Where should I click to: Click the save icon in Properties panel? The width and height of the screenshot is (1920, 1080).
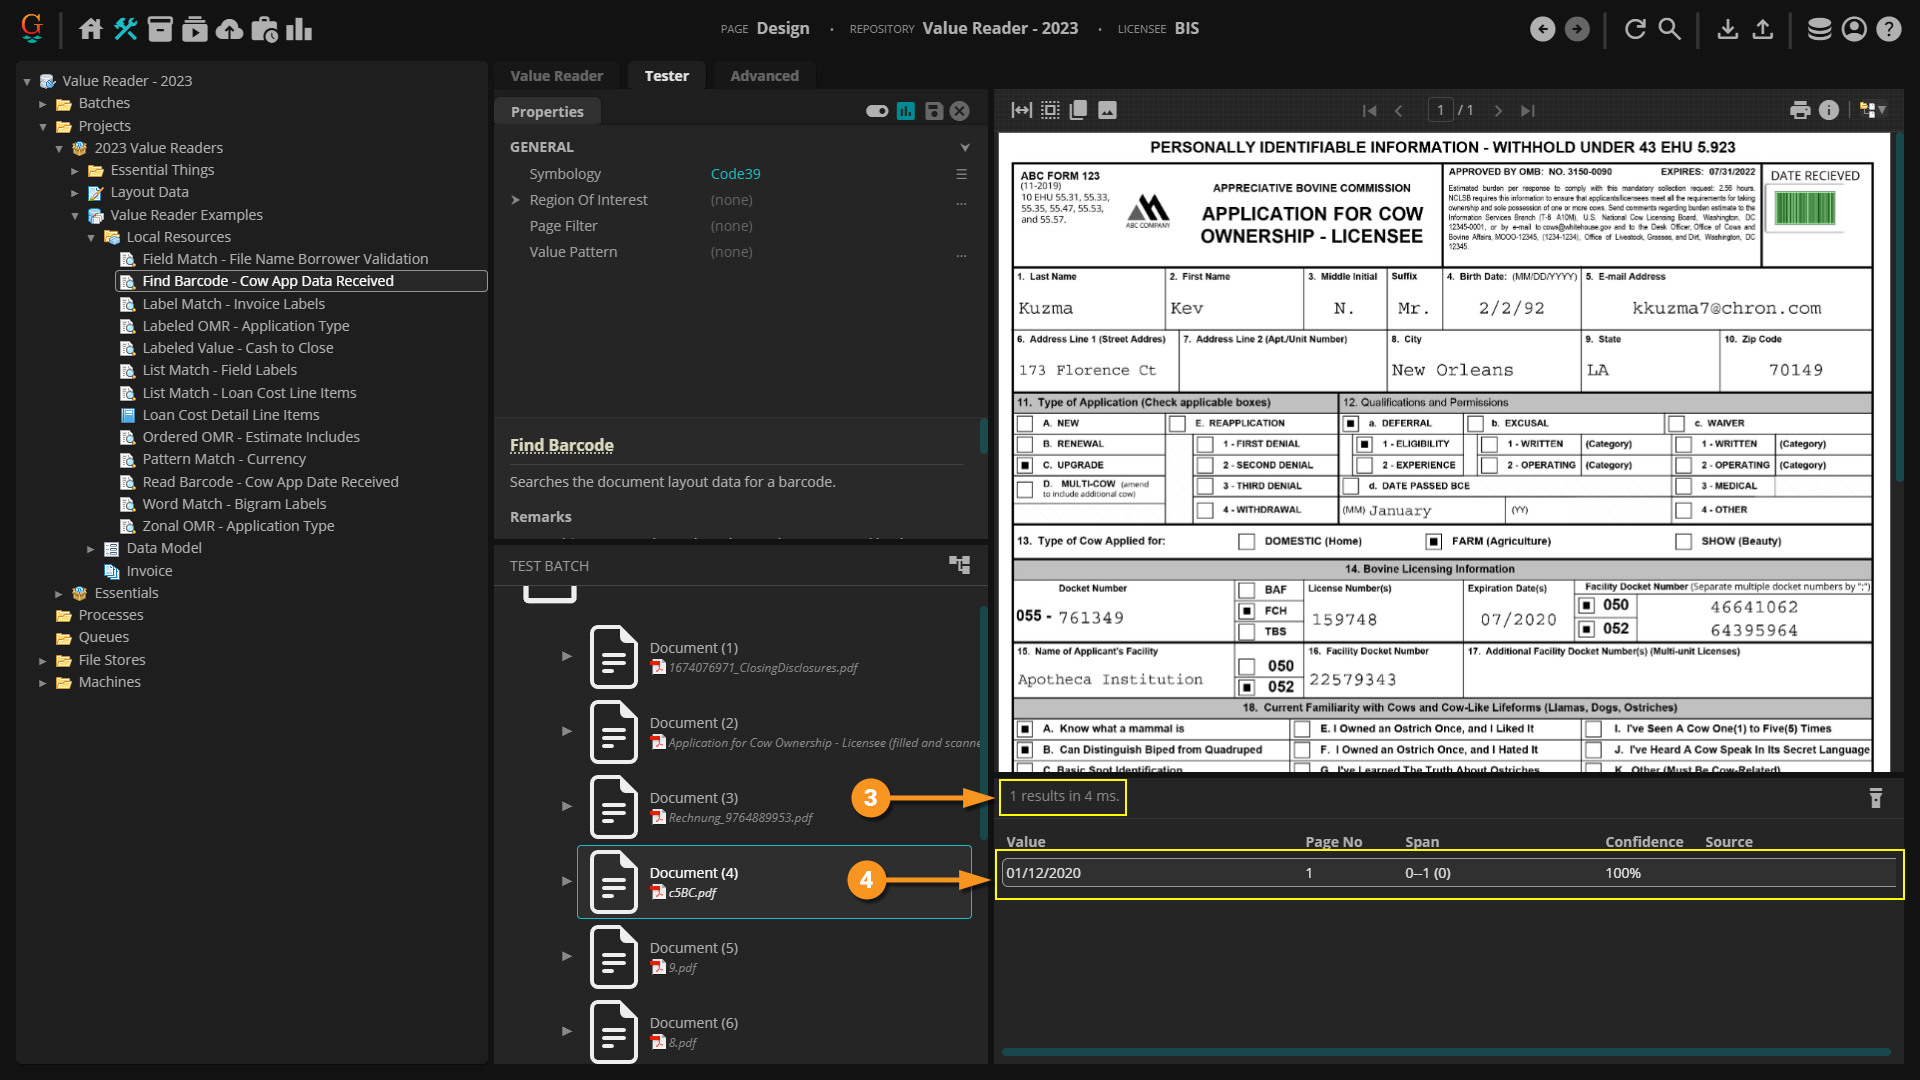coord(933,111)
